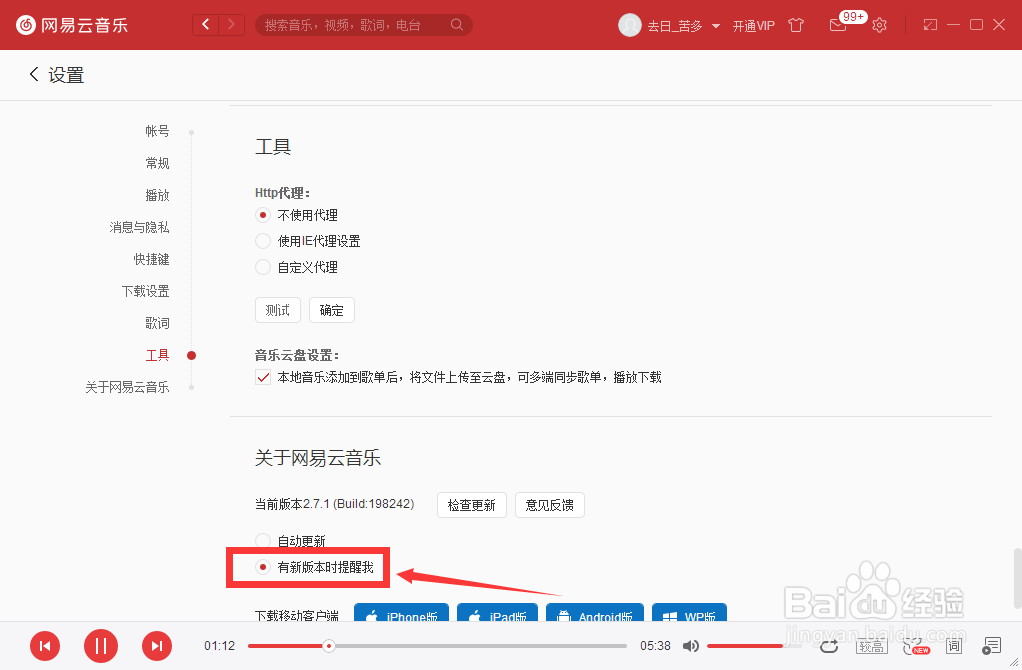Click the song progress slider
The image size is (1022, 670).
[x=437, y=646]
